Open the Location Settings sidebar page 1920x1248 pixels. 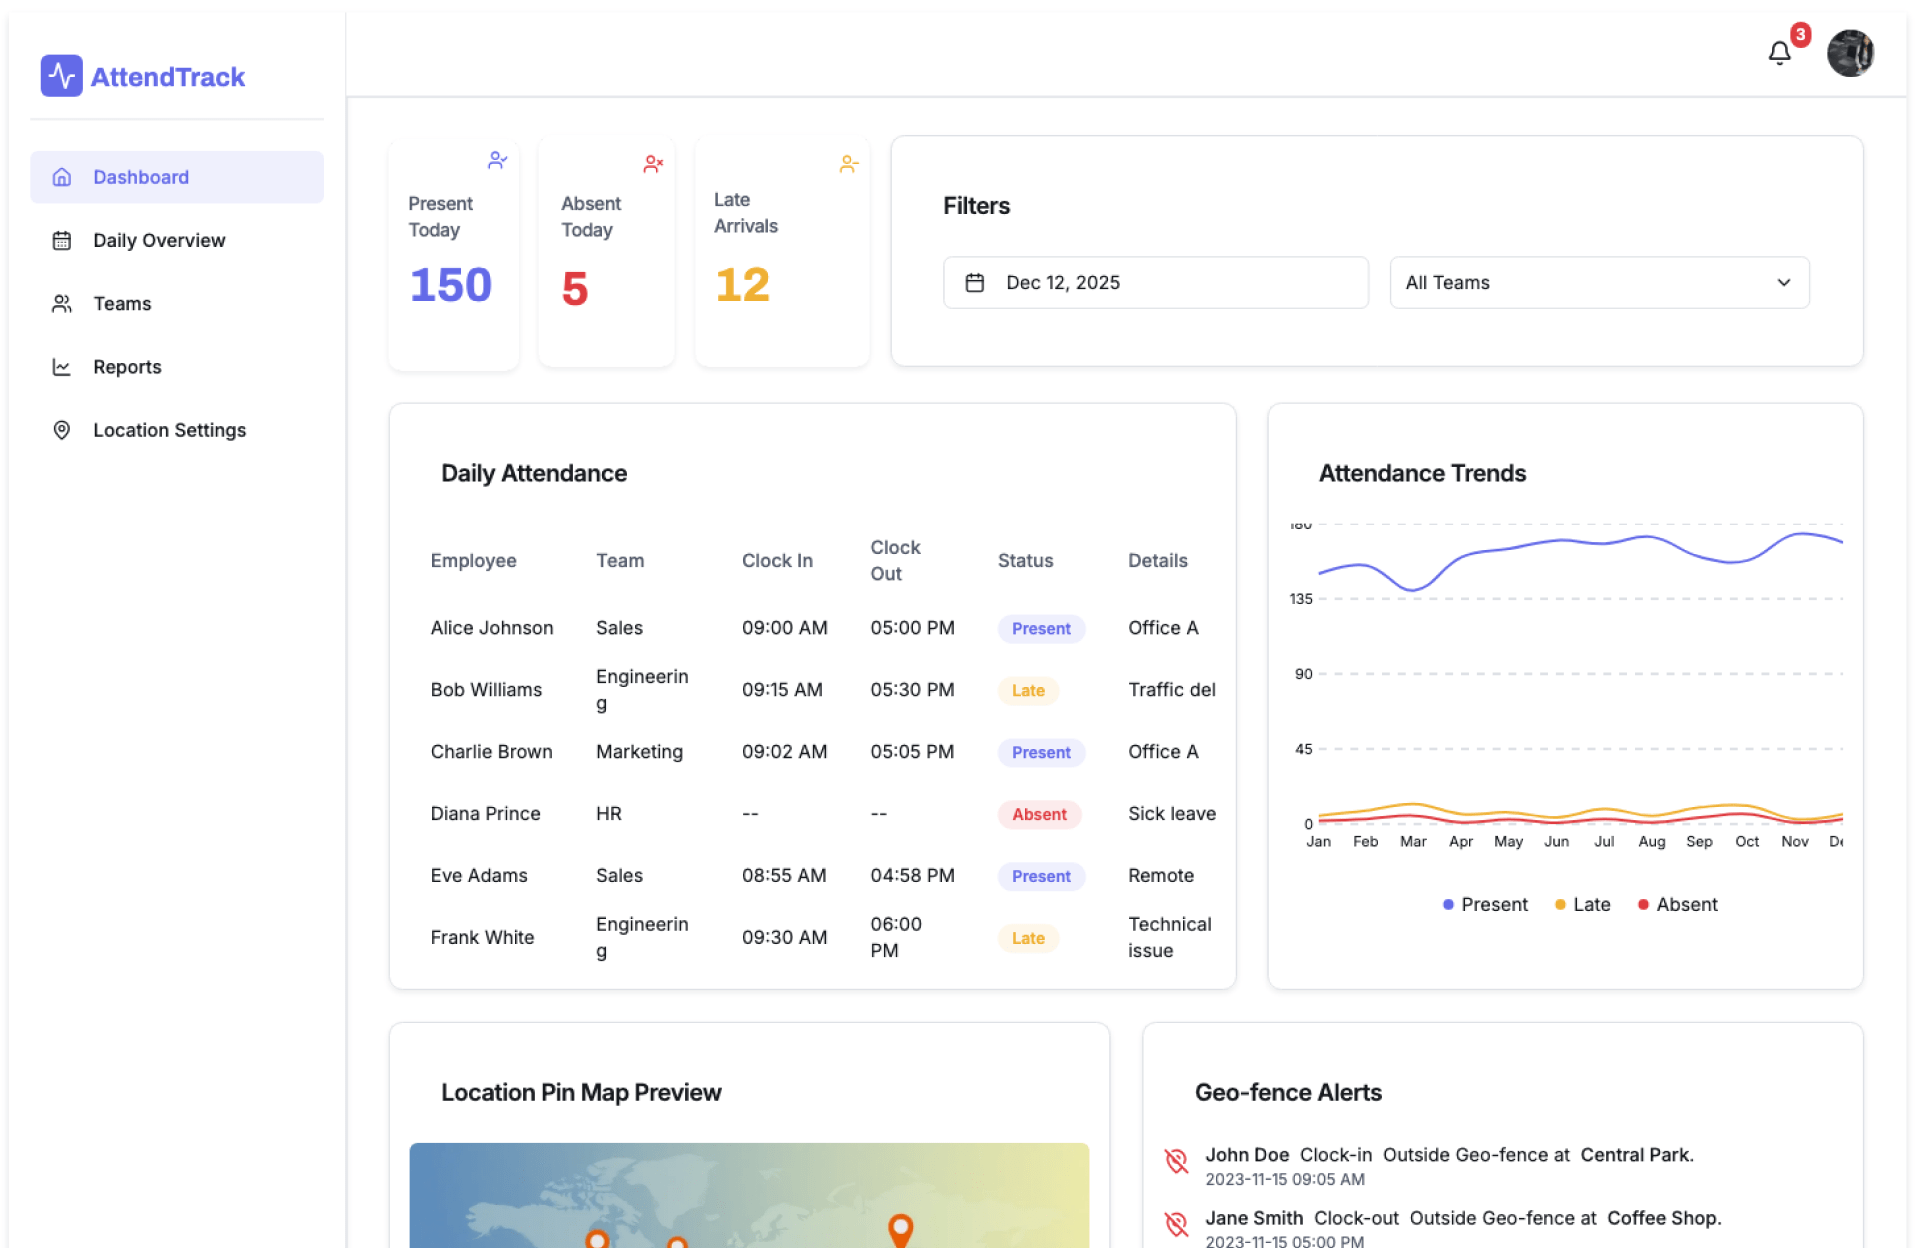tap(169, 430)
